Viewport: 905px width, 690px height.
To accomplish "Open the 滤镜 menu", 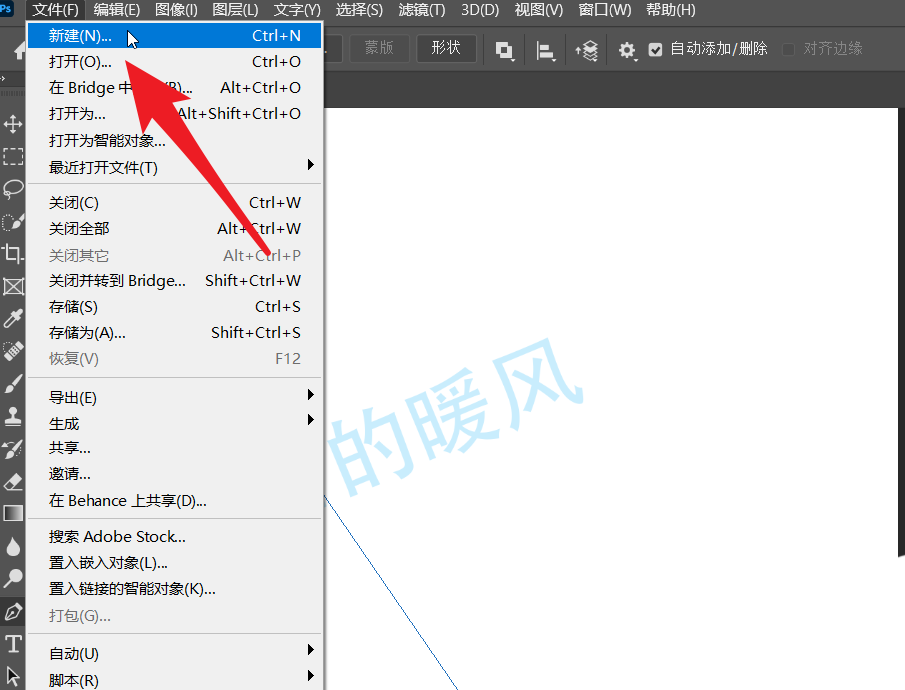I will 421,10.
